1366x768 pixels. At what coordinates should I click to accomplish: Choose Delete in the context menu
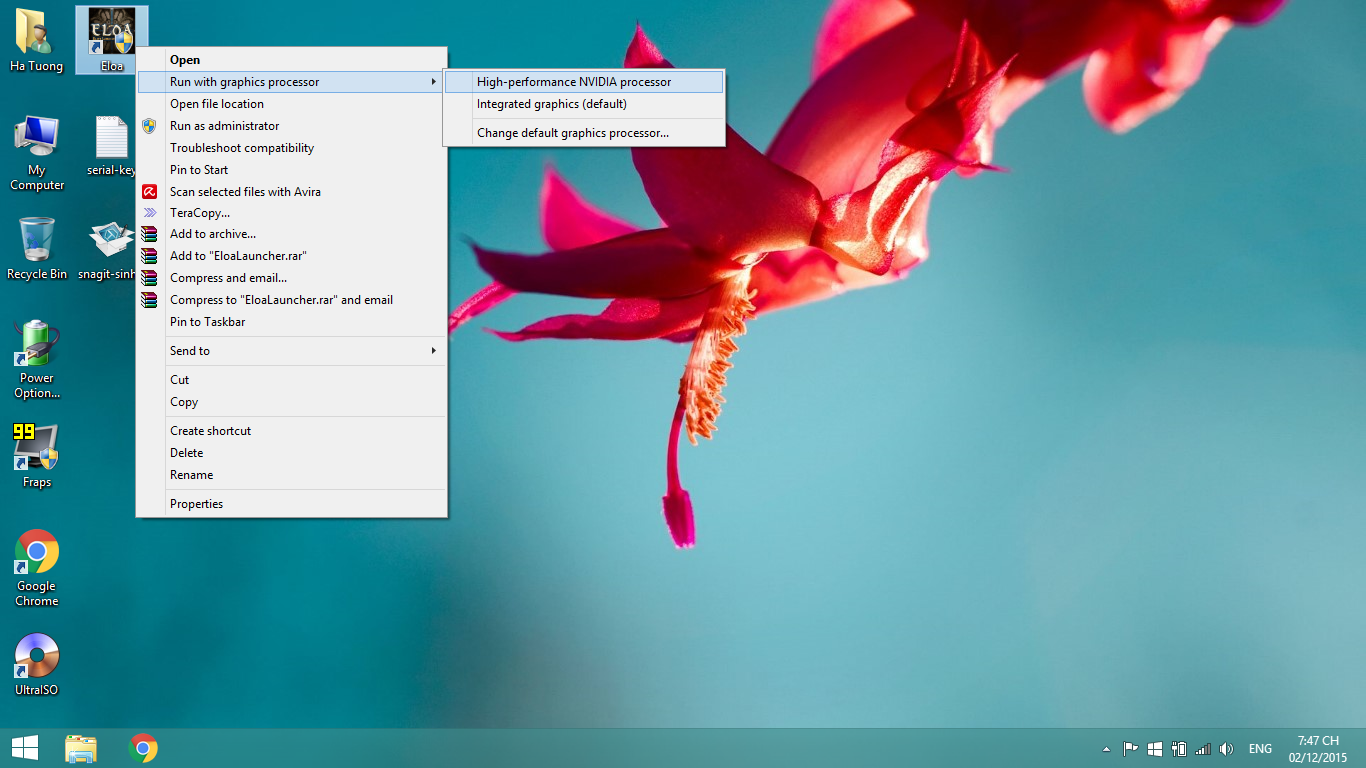[x=291, y=453]
